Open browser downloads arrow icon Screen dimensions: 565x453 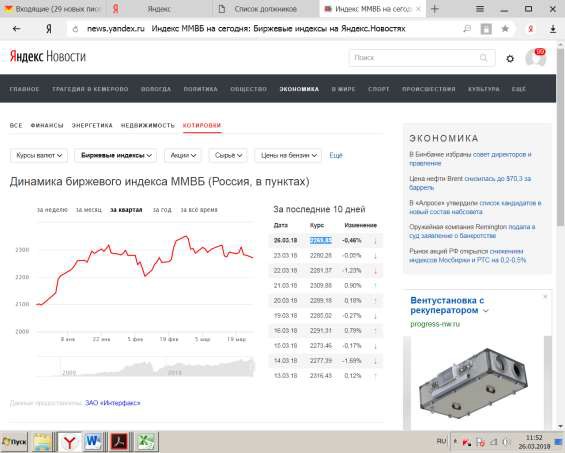coord(553,29)
